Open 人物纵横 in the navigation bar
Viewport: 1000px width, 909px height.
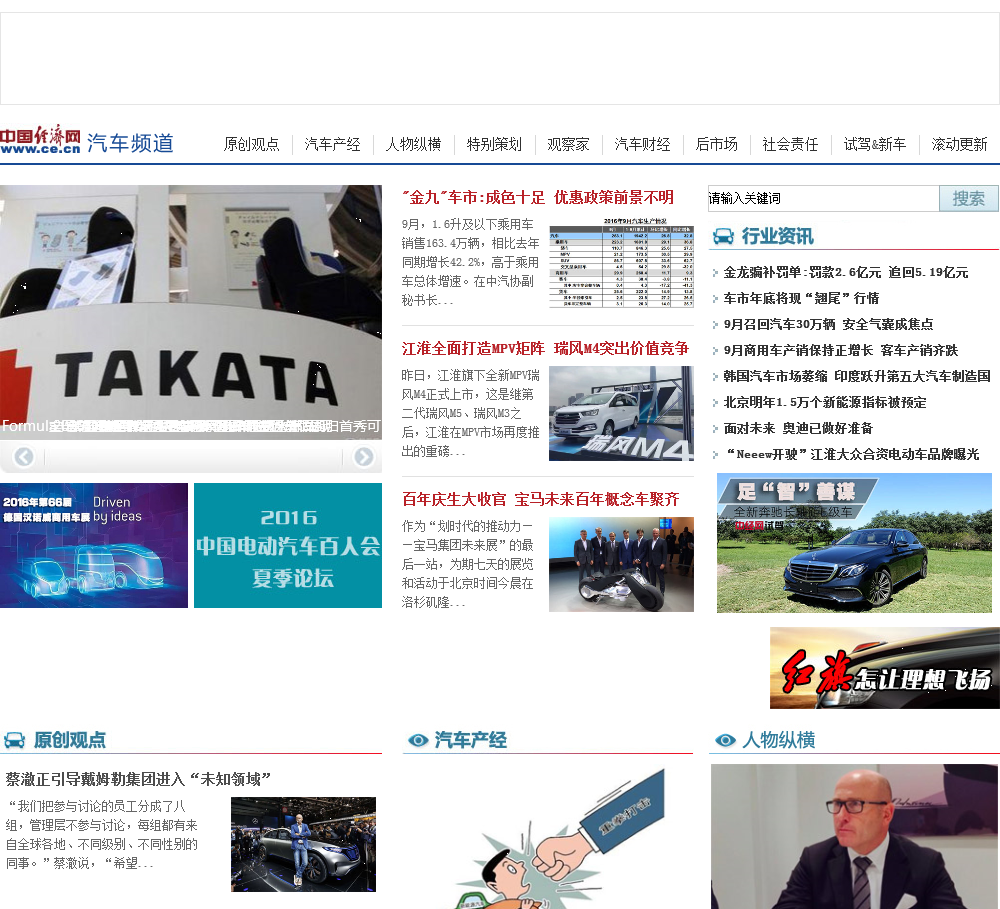tap(413, 144)
